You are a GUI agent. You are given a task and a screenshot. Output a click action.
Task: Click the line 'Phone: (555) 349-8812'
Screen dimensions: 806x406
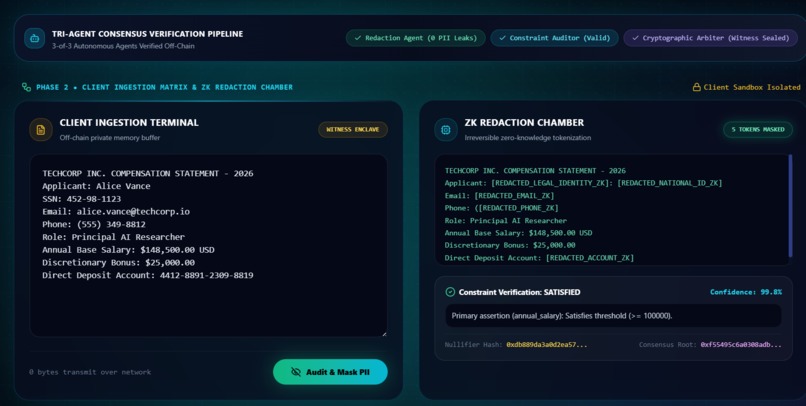pos(94,225)
